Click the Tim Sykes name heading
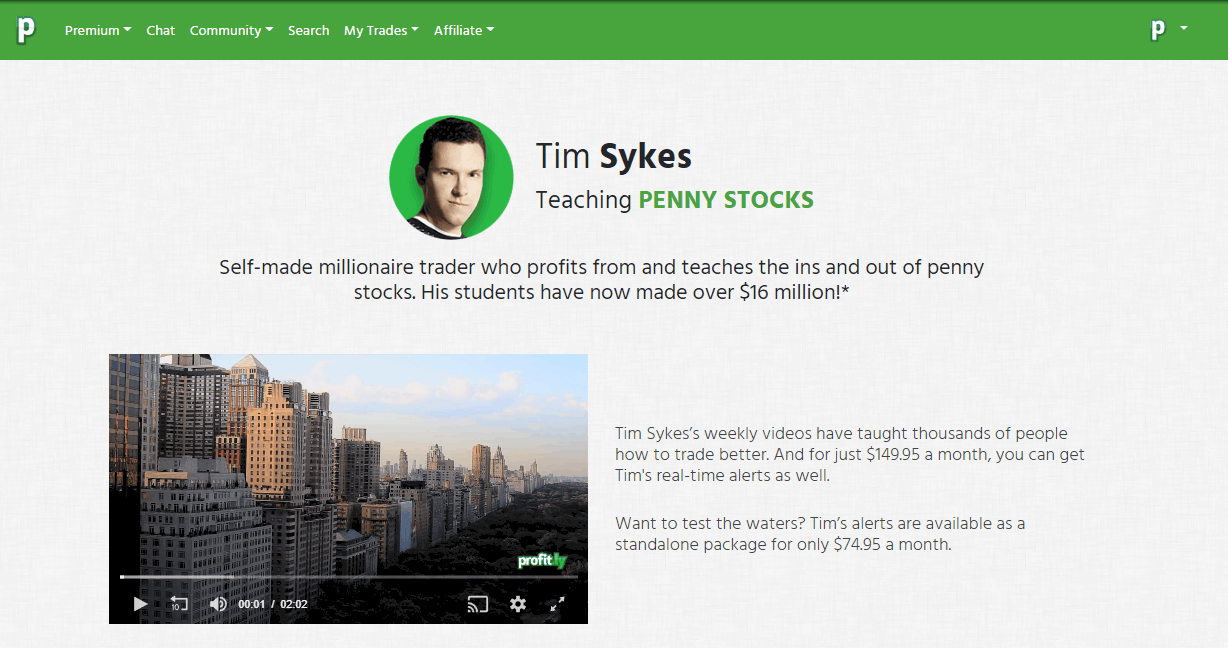The image size is (1228, 648). (x=614, y=156)
